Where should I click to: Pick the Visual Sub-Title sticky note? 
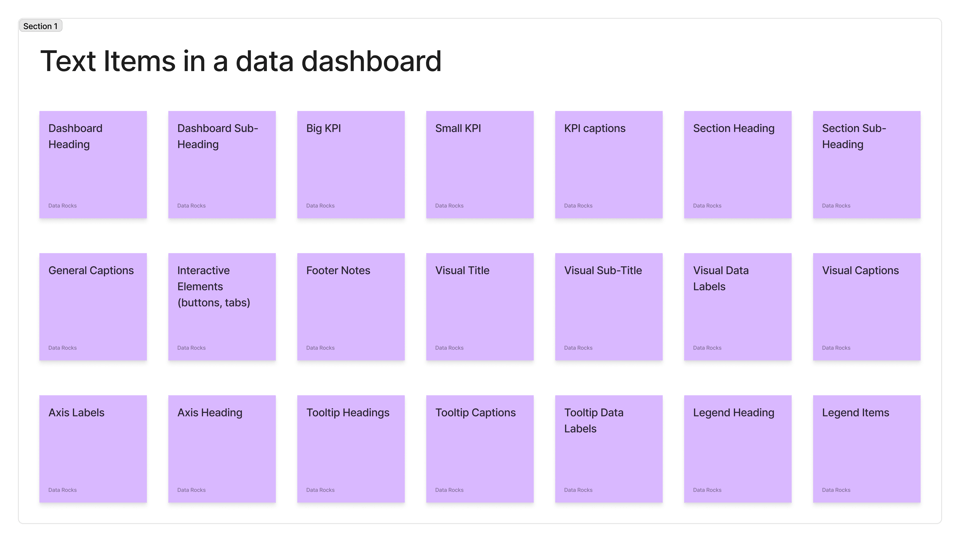coord(609,307)
